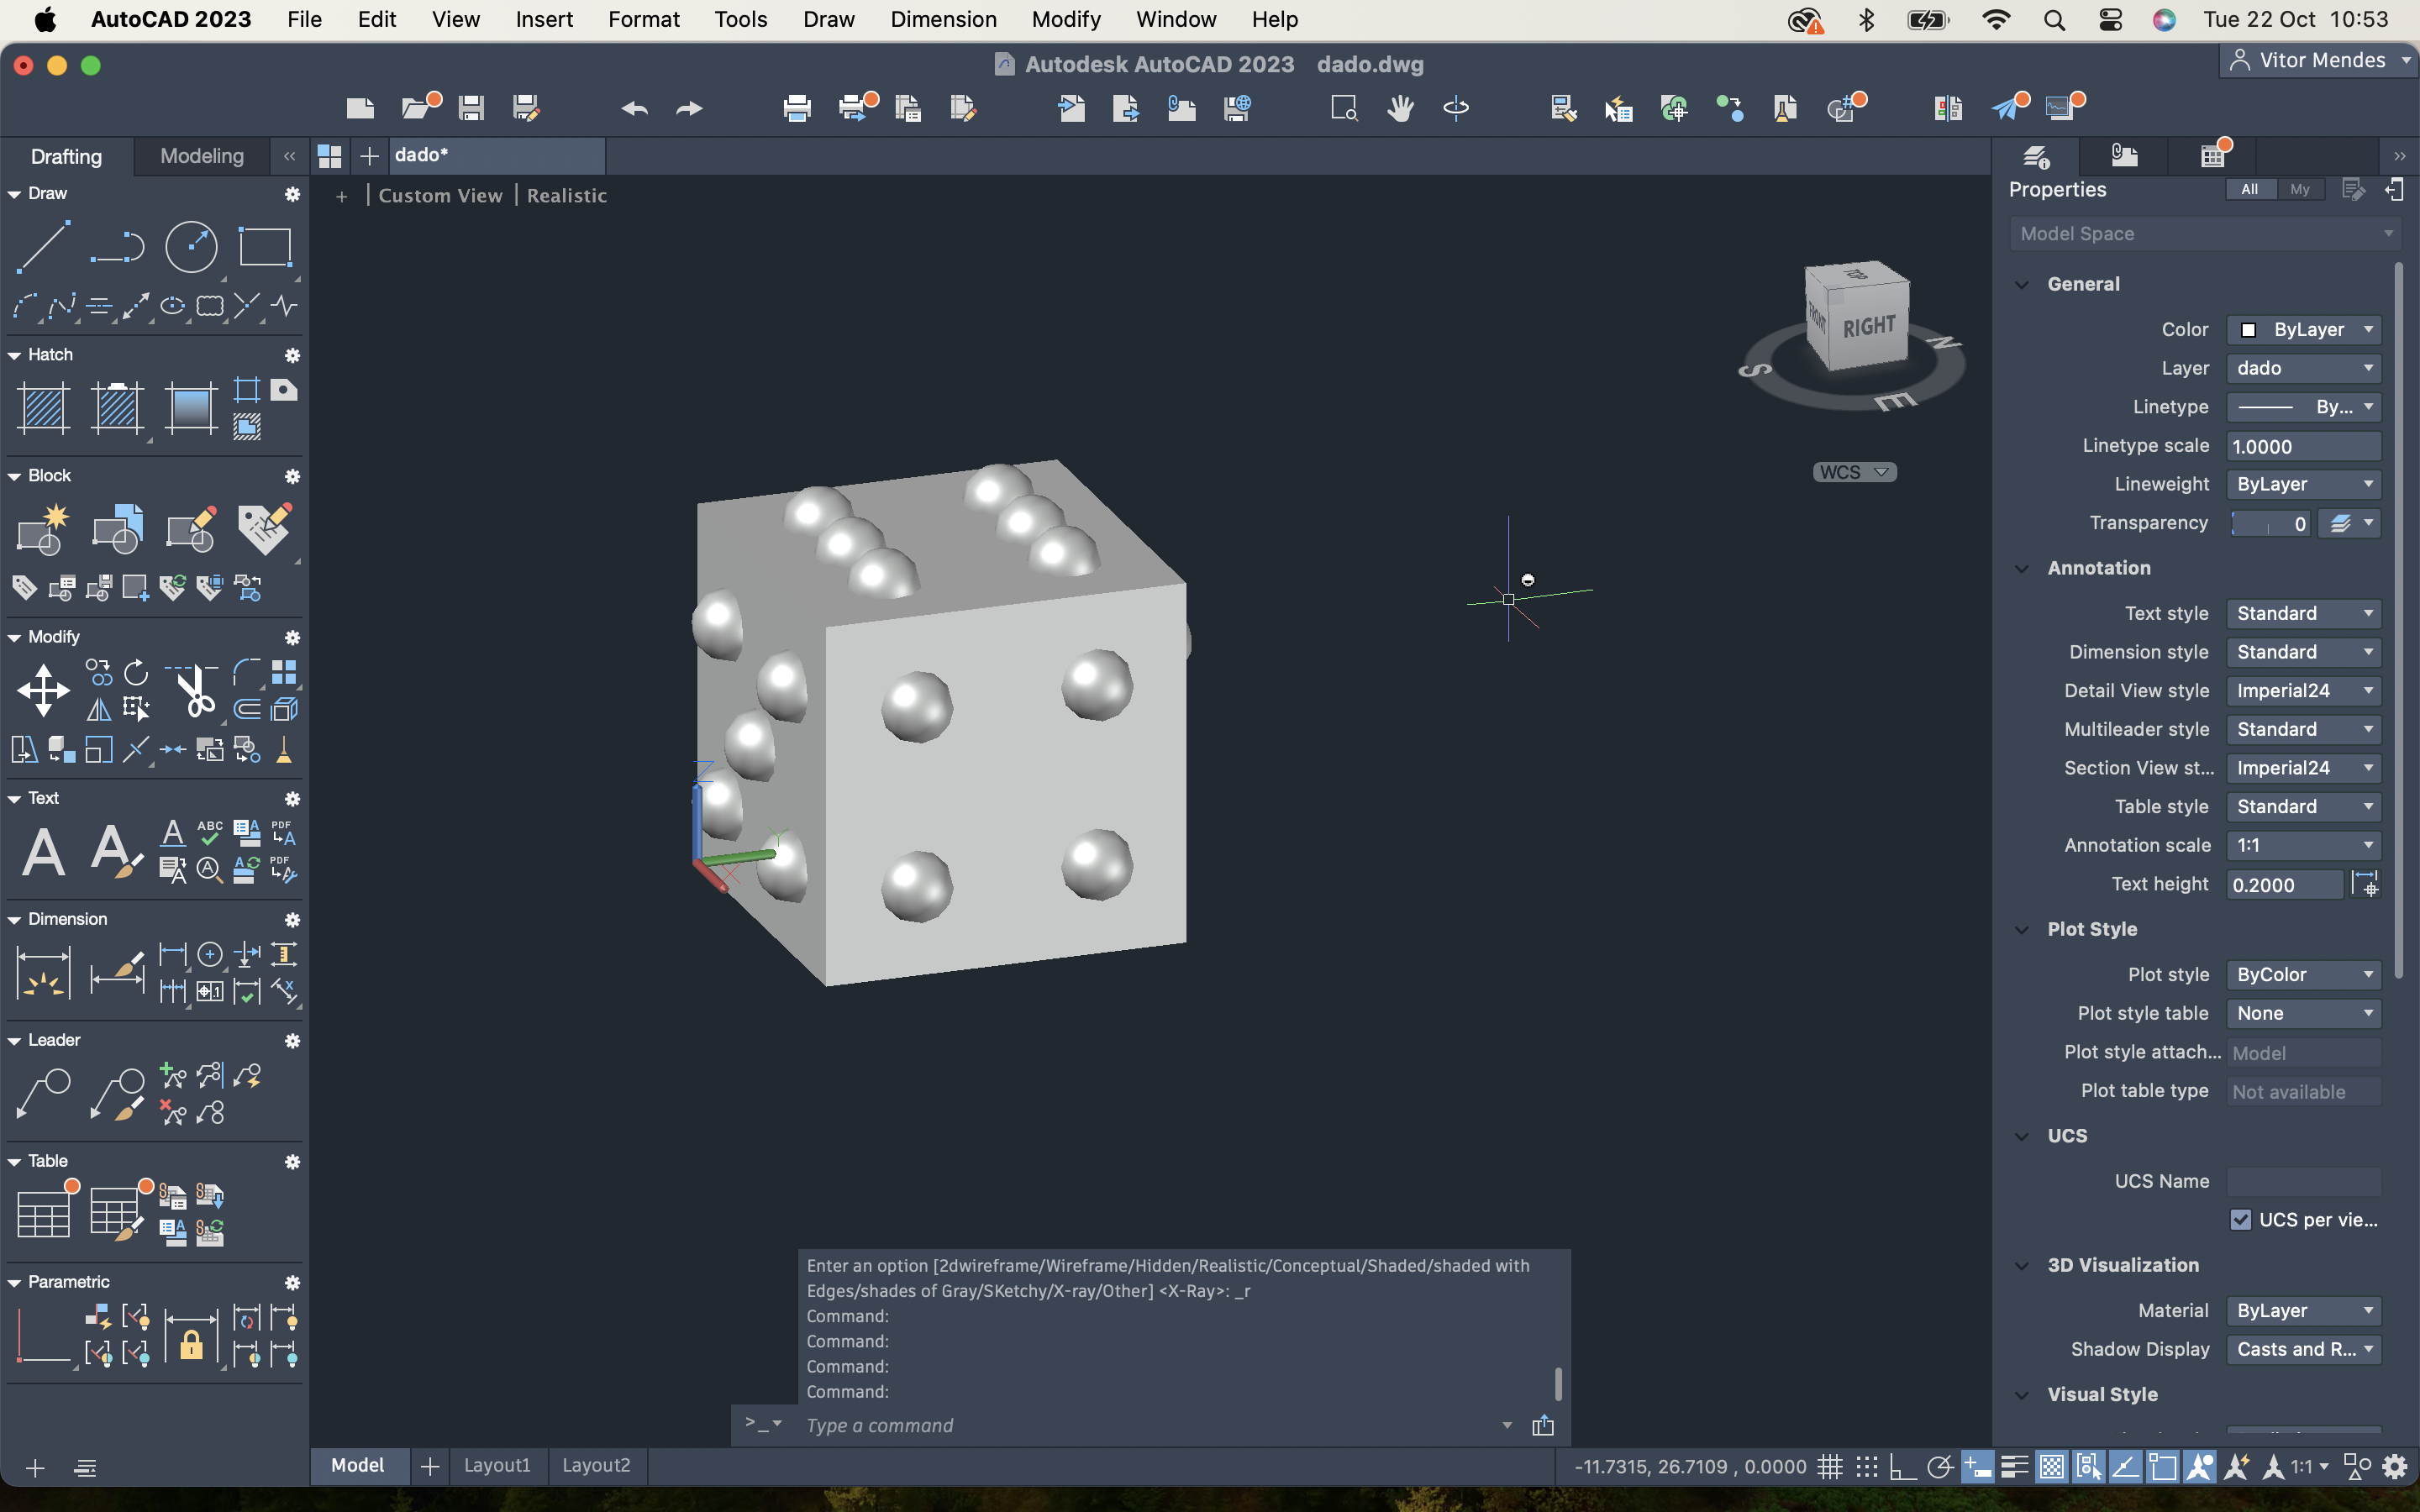This screenshot has width=2420, height=1512.
Task: Click the Save icon in toolbar
Action: click(471, 108)
